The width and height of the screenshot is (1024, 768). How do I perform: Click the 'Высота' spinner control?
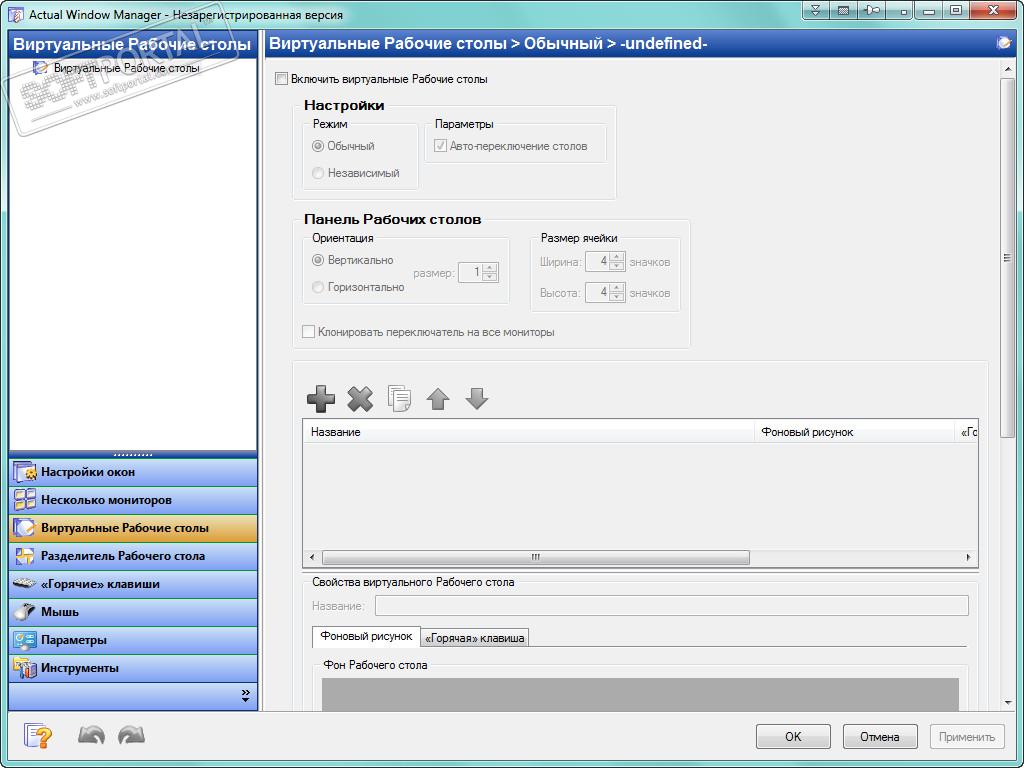pos(605,293)
